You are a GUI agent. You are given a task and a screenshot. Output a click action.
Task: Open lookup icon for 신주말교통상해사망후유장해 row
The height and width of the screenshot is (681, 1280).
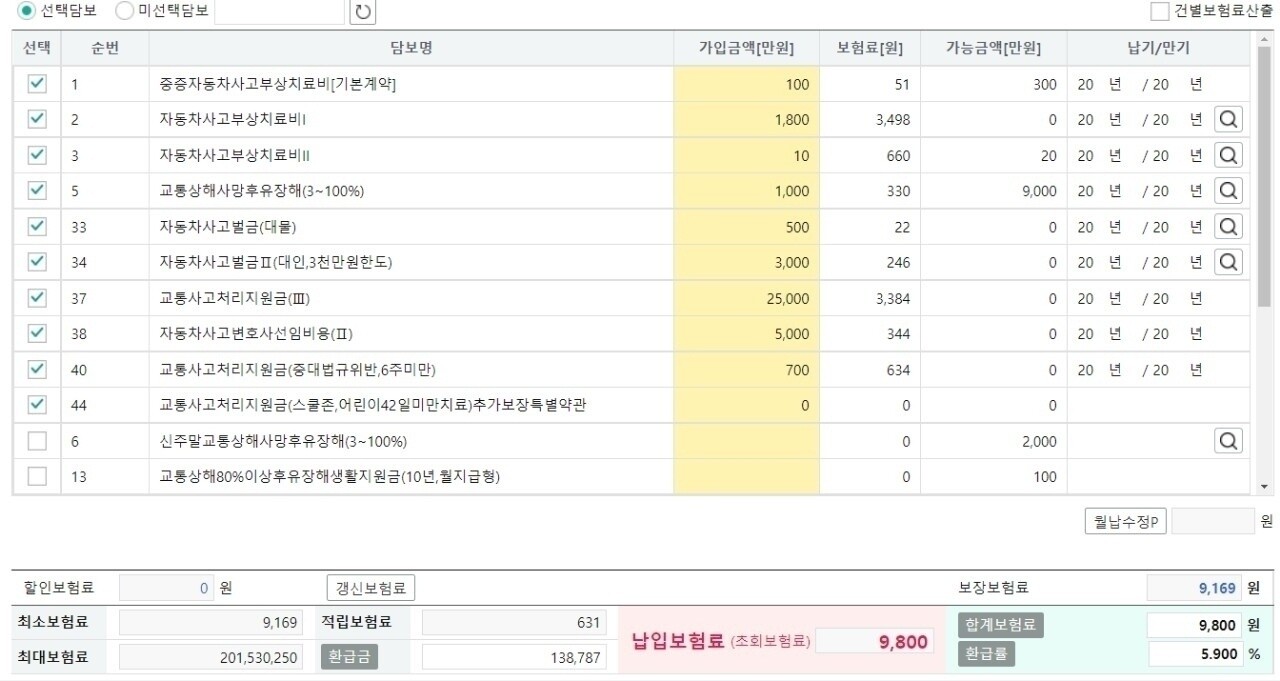(1228, 440)
